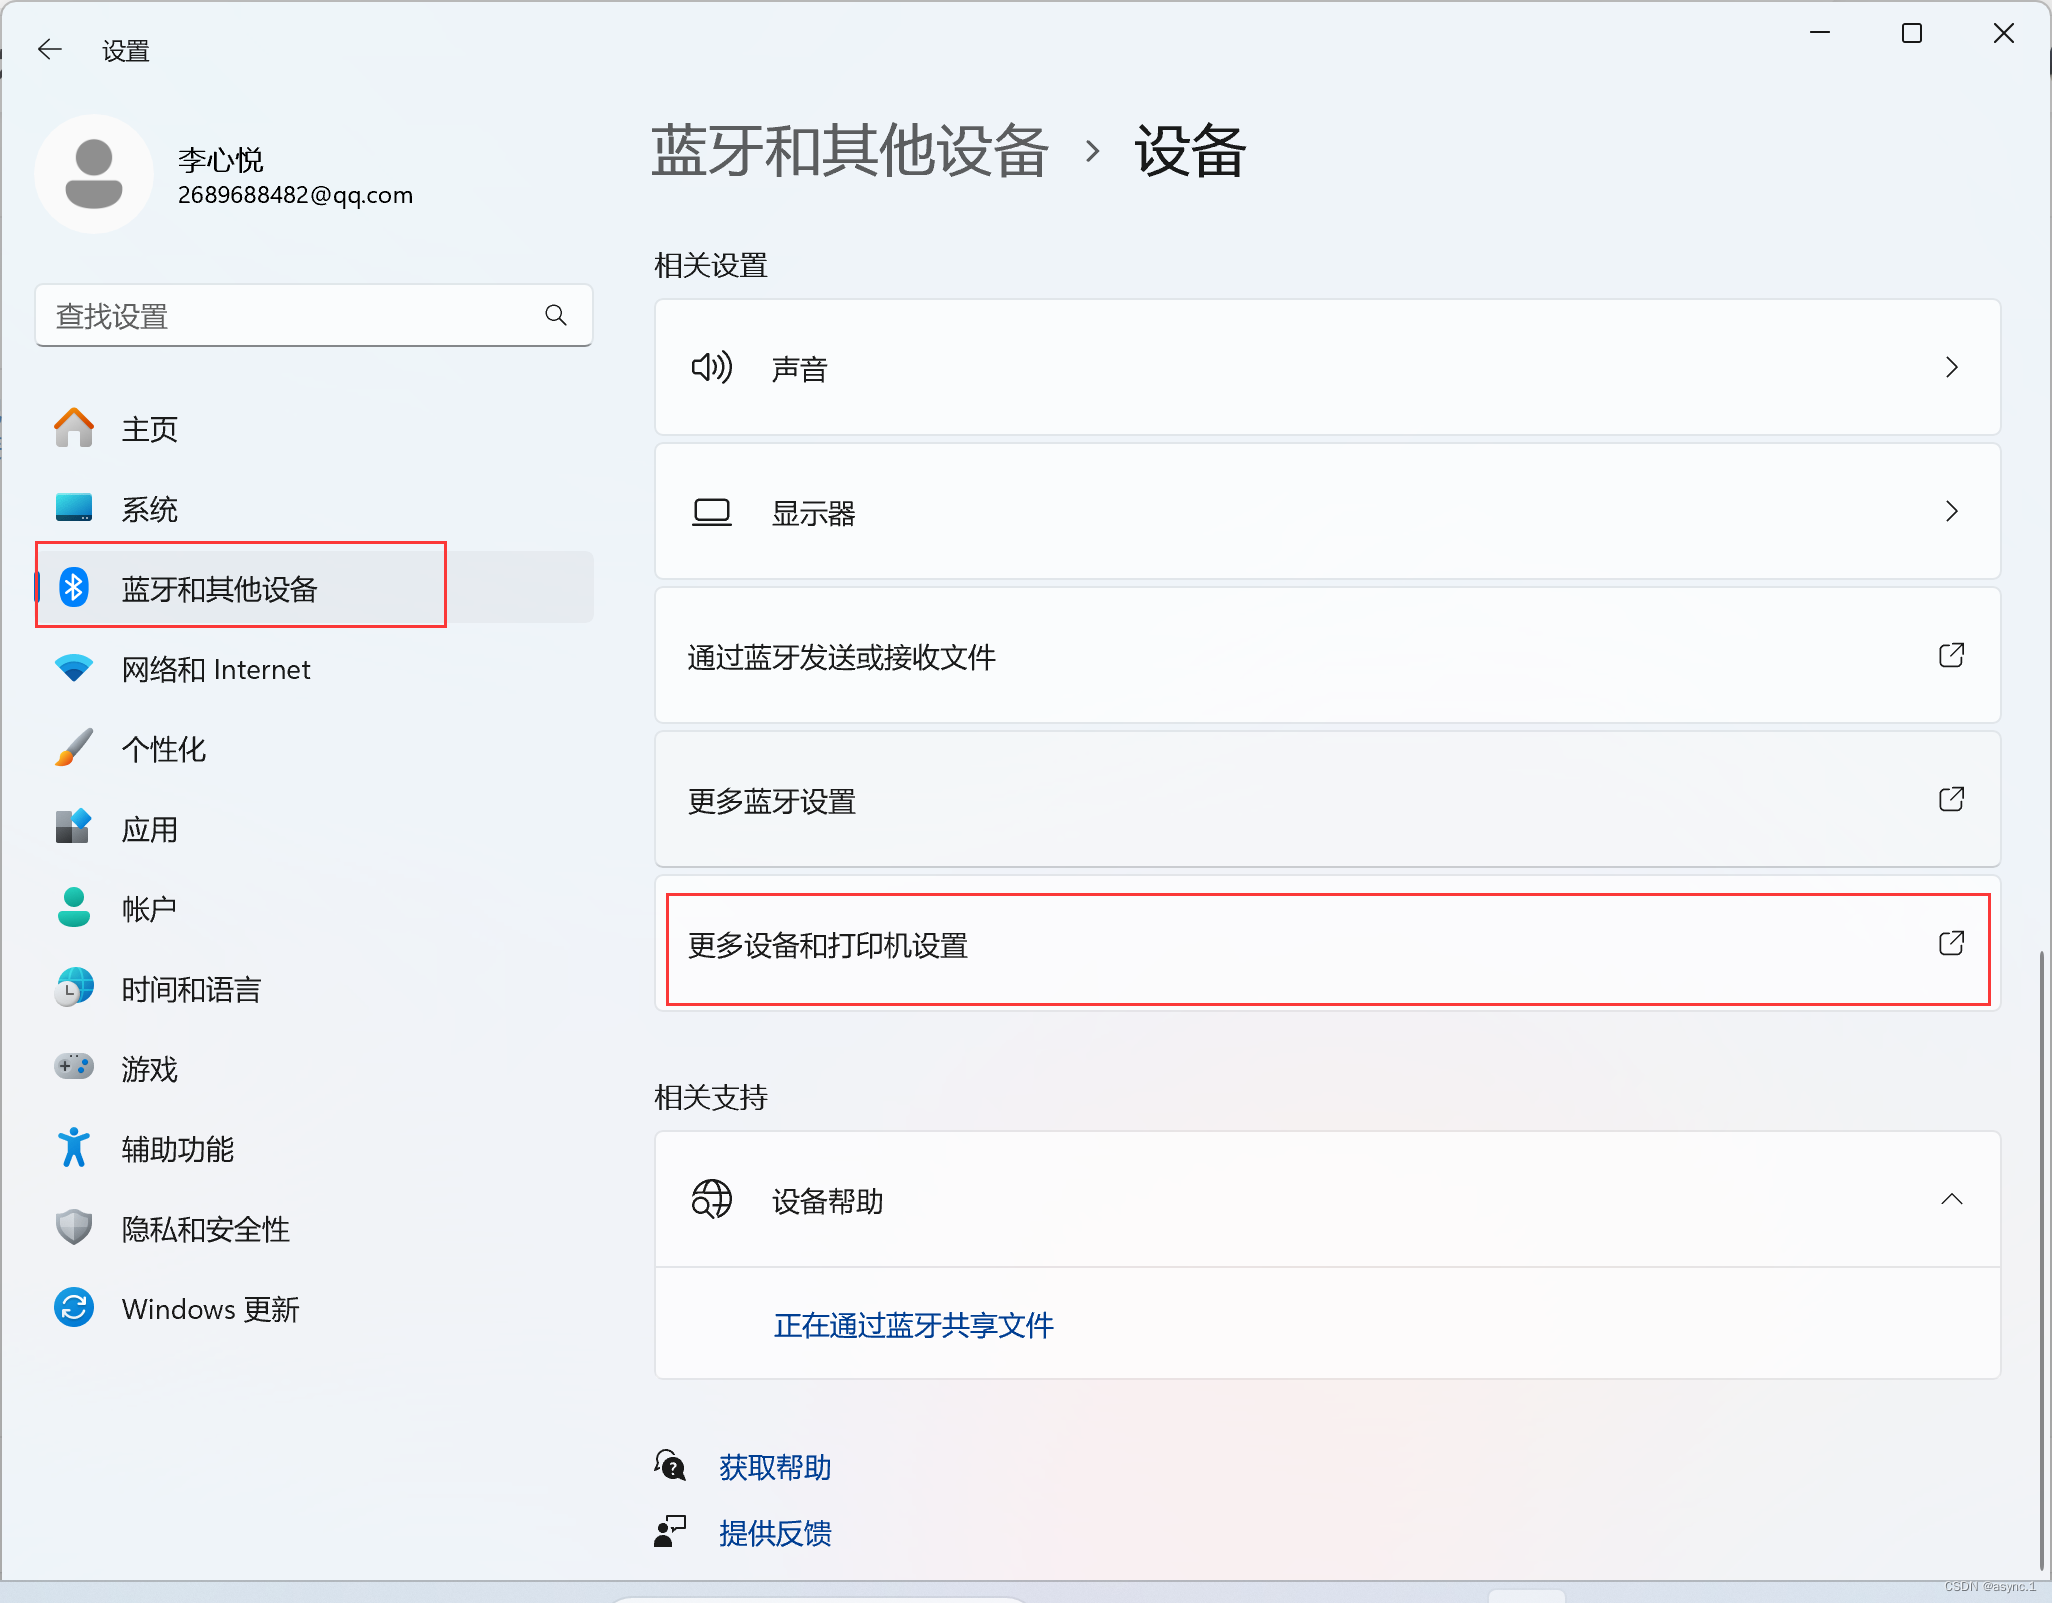Select 时间和语言 in sidebar
The image size is (2052, 1603).
191,989
